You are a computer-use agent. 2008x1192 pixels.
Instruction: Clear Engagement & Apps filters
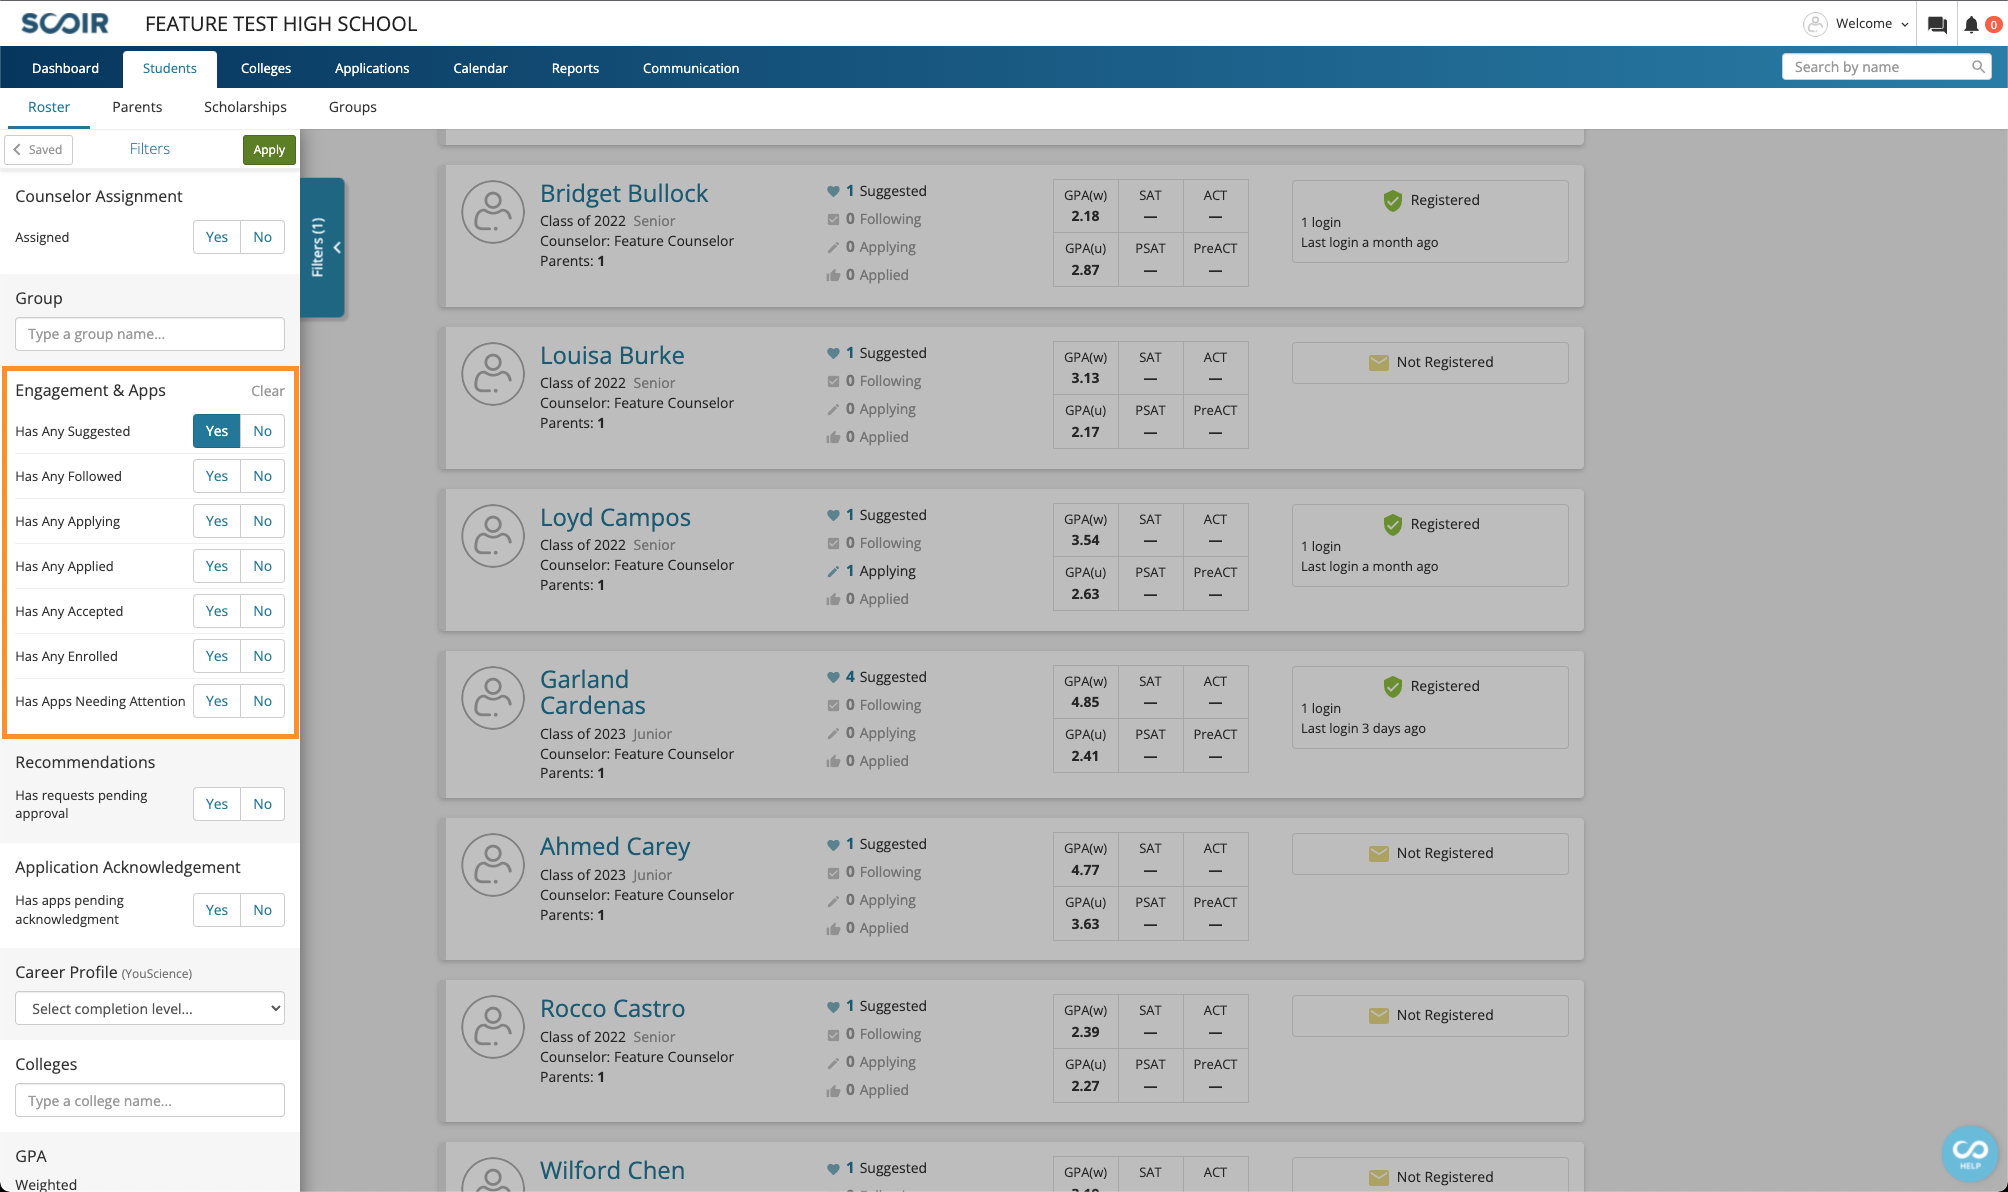268,391
